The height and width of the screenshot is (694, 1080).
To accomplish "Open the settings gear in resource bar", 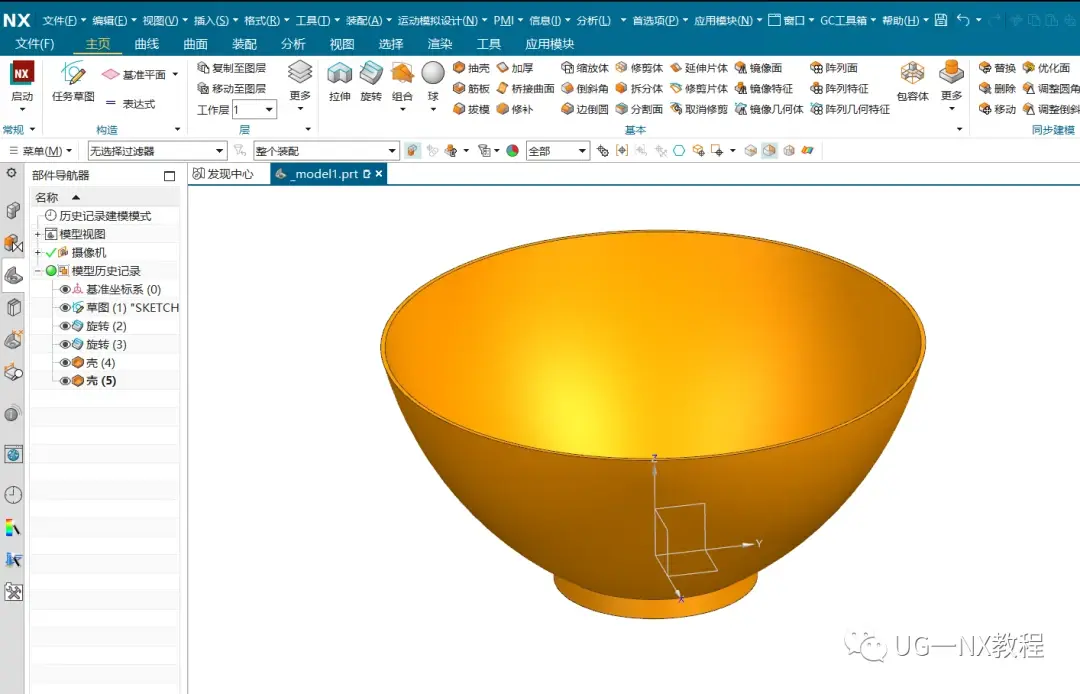I will coord(12,173).
